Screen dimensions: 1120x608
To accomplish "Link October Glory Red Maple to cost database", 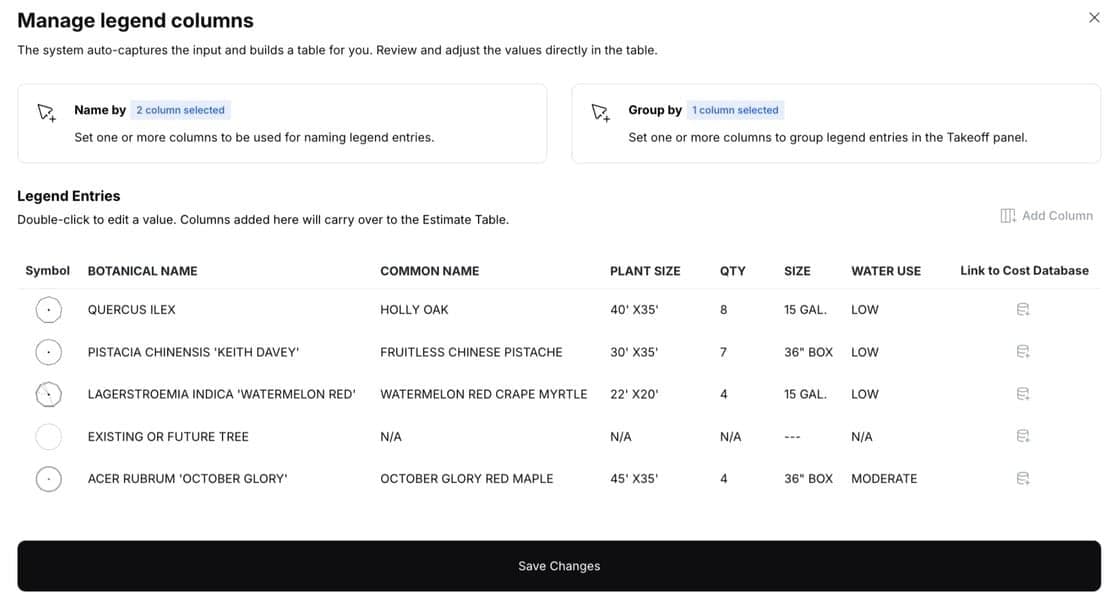I will tap(1022, 478).
